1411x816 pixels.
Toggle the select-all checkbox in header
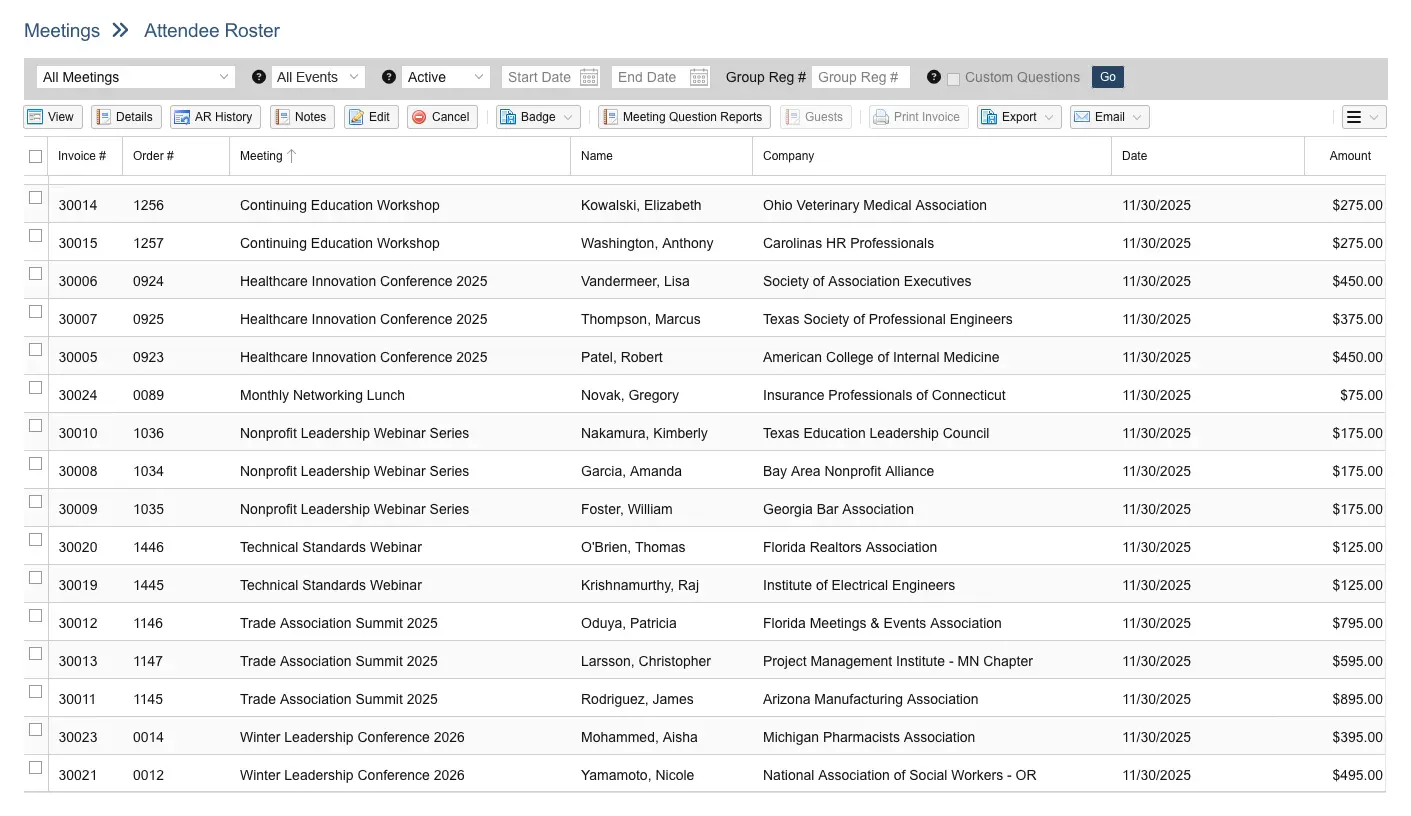coord(35,156)
